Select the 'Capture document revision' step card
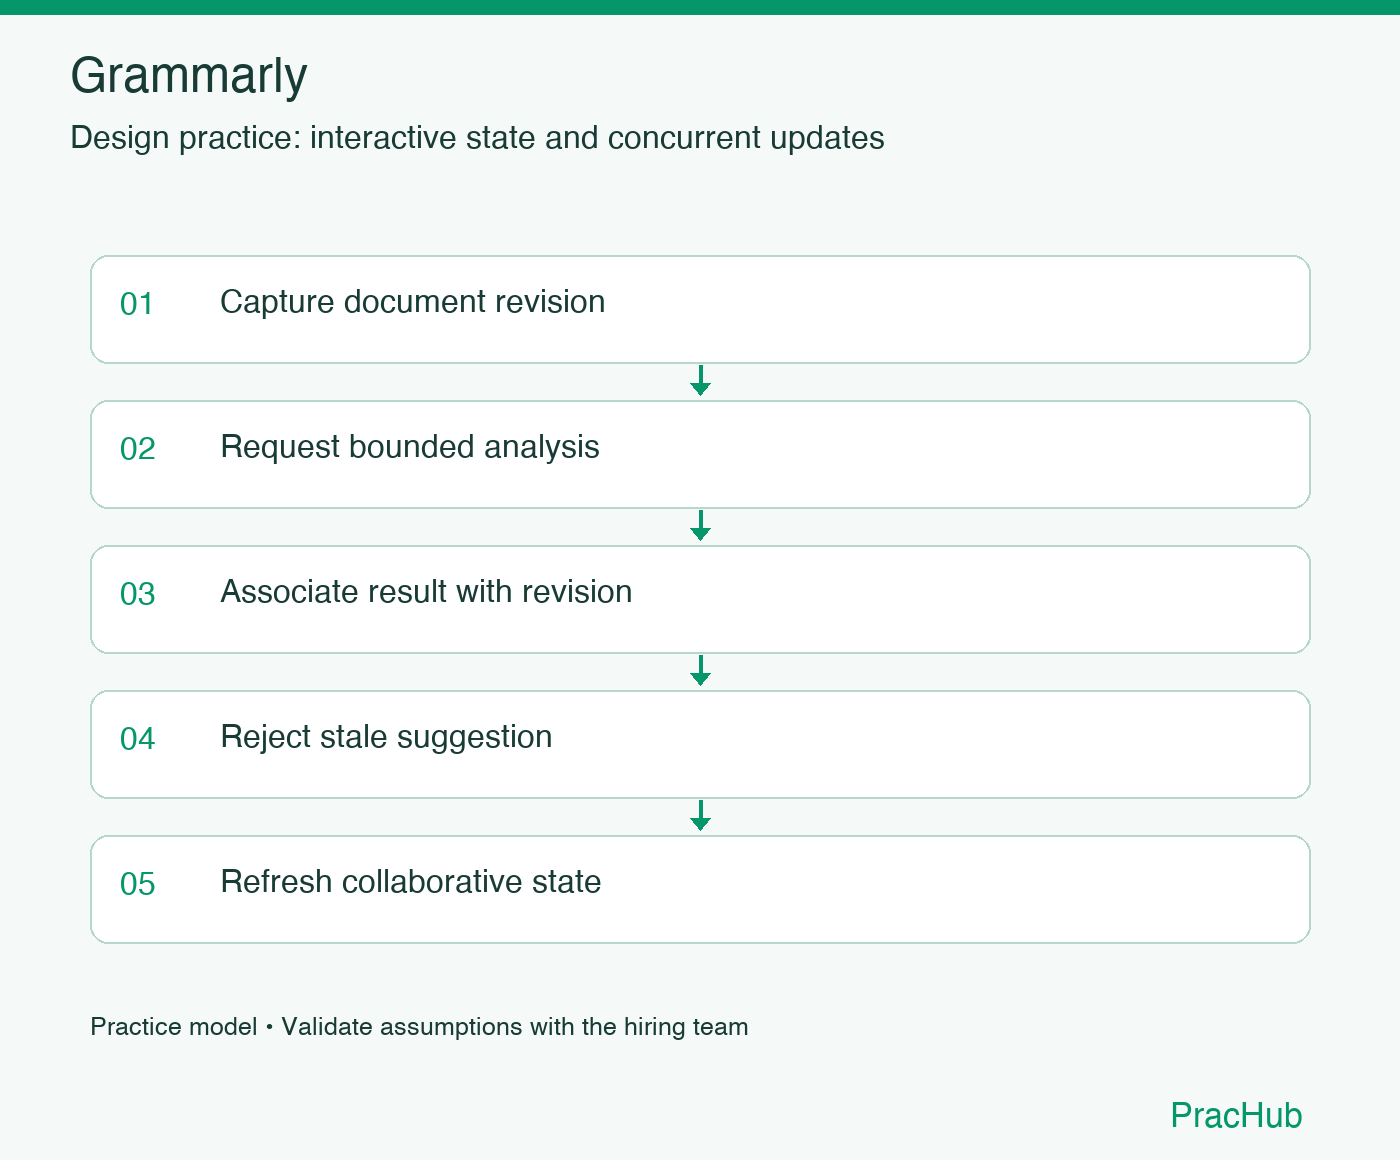Viewport: 1400px width, 1160px height. pos(700,309)
